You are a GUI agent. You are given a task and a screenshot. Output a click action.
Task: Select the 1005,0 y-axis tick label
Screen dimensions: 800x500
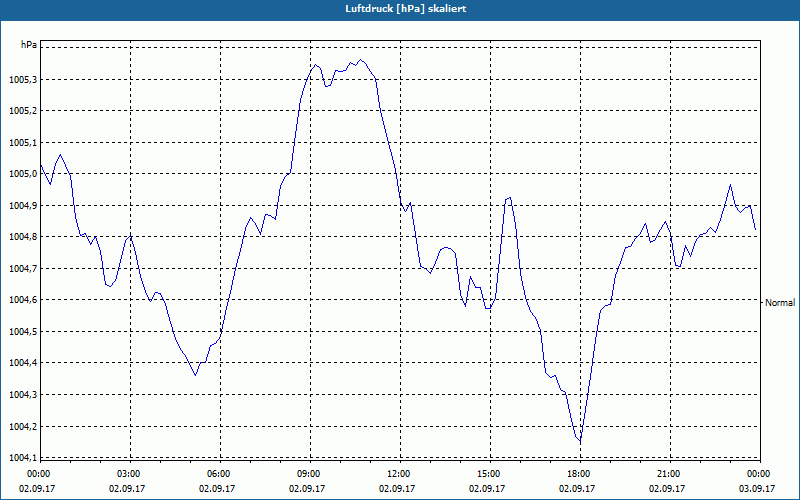tap(23, 174)
